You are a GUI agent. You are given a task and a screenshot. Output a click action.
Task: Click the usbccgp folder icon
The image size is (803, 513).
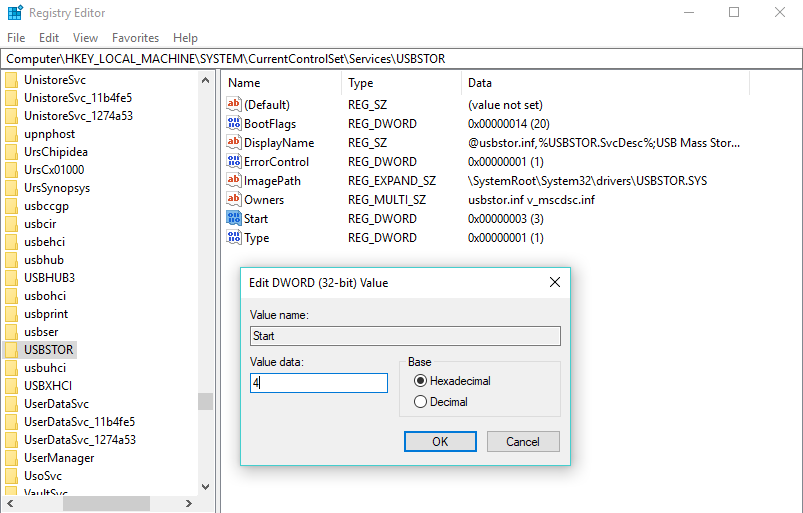[11, 206]
